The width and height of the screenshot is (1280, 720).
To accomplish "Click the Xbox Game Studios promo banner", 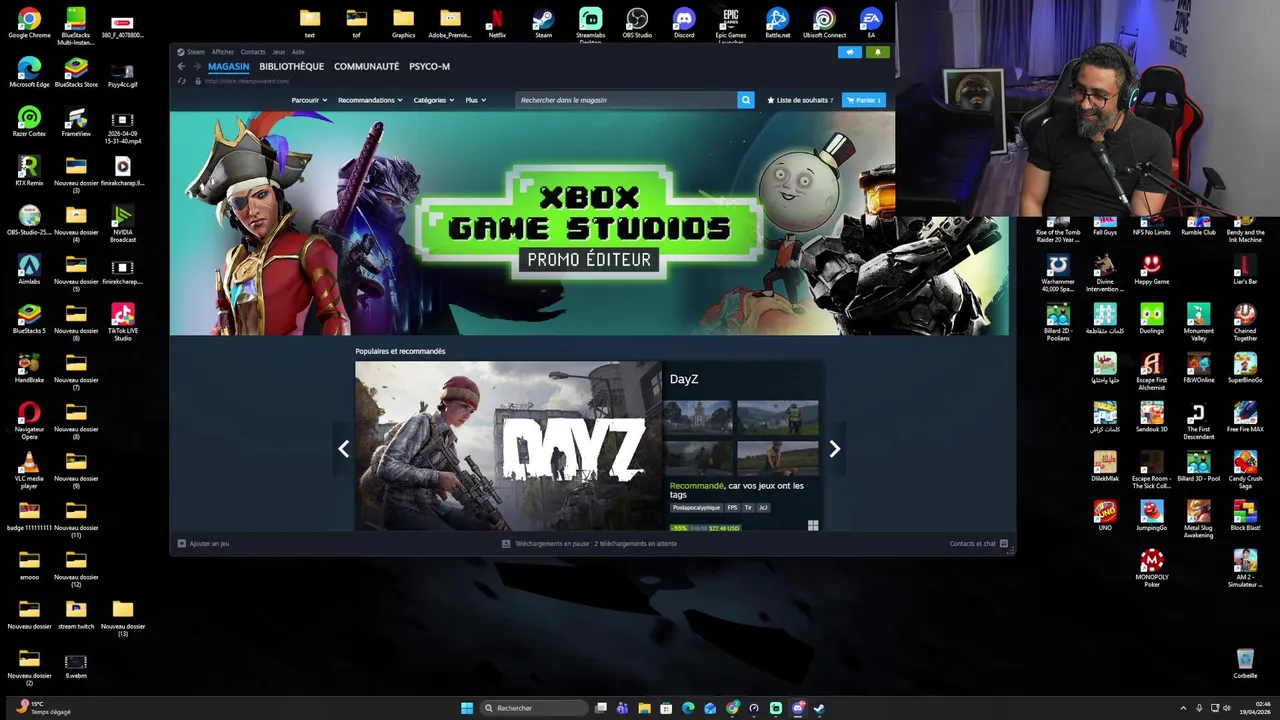I will [x=589, y=223].
